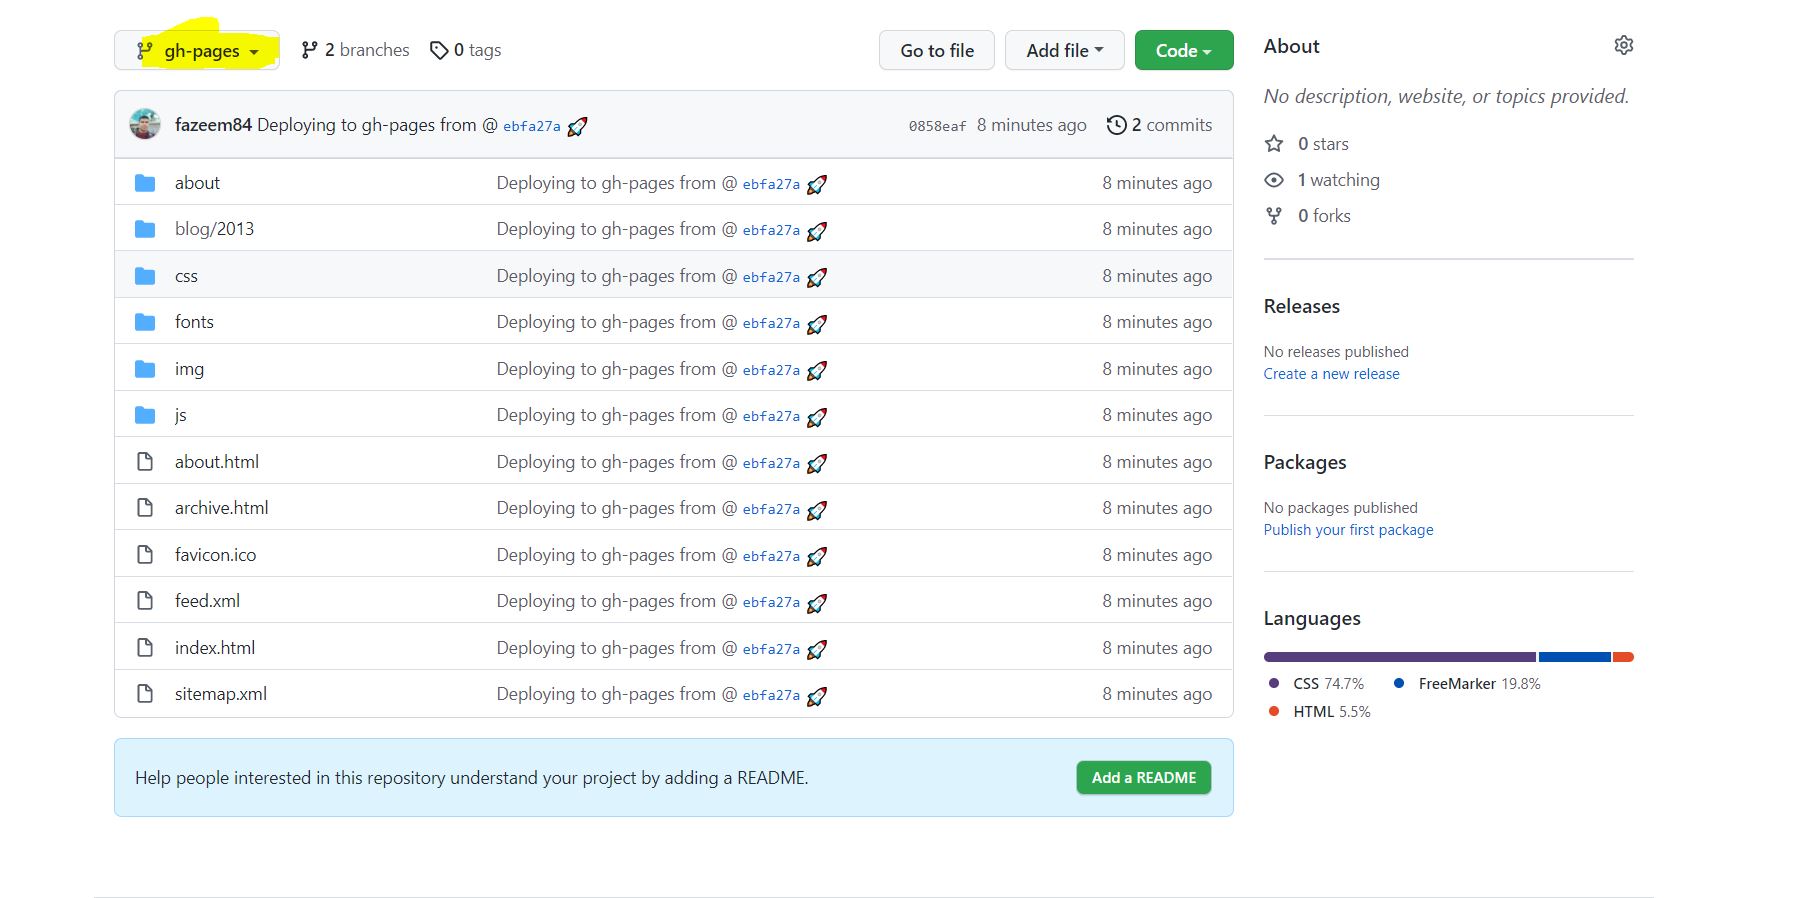The image size is (1806, 898).
Task: Click the rocket emoji in latest commit header
Action: [577, 127]
